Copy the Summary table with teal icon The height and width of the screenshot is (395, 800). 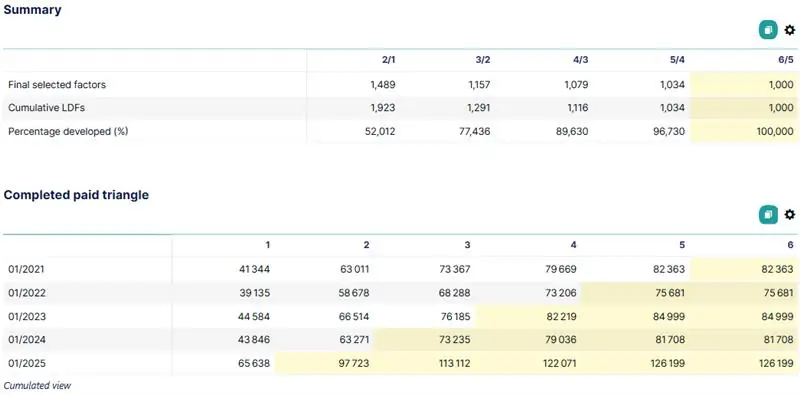[x=768, y=30]
